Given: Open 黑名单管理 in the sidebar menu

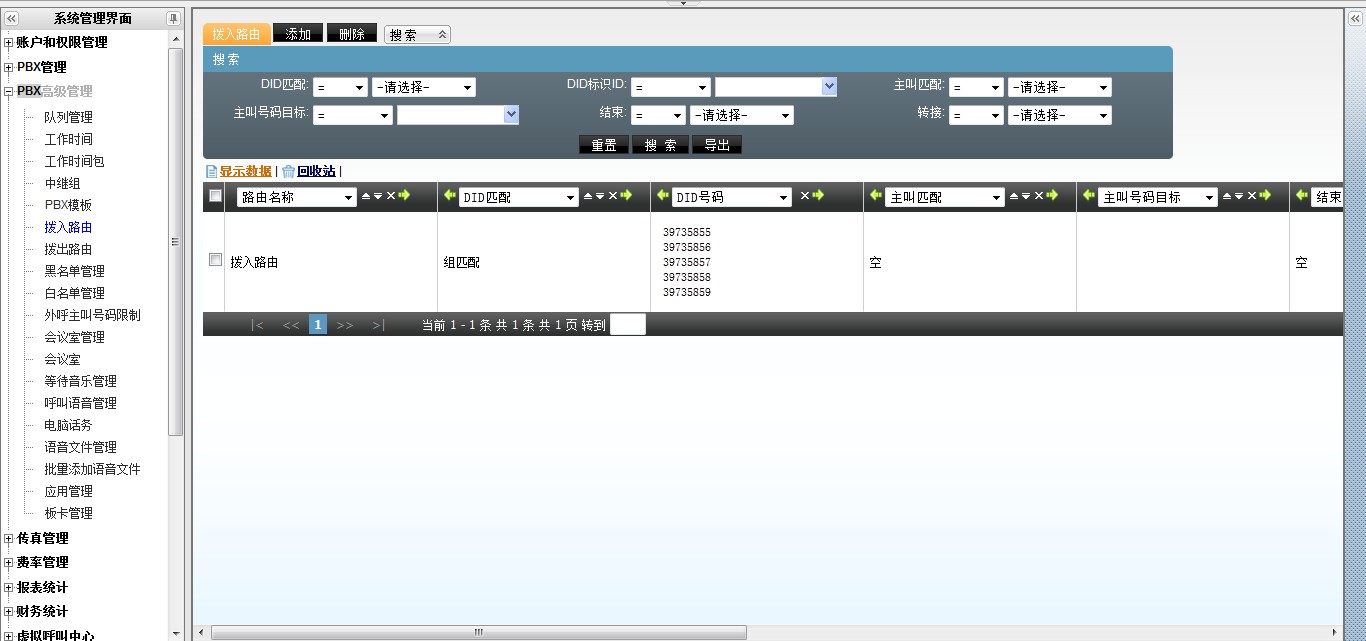Looking at the screenshot, I should pos(74,271).
